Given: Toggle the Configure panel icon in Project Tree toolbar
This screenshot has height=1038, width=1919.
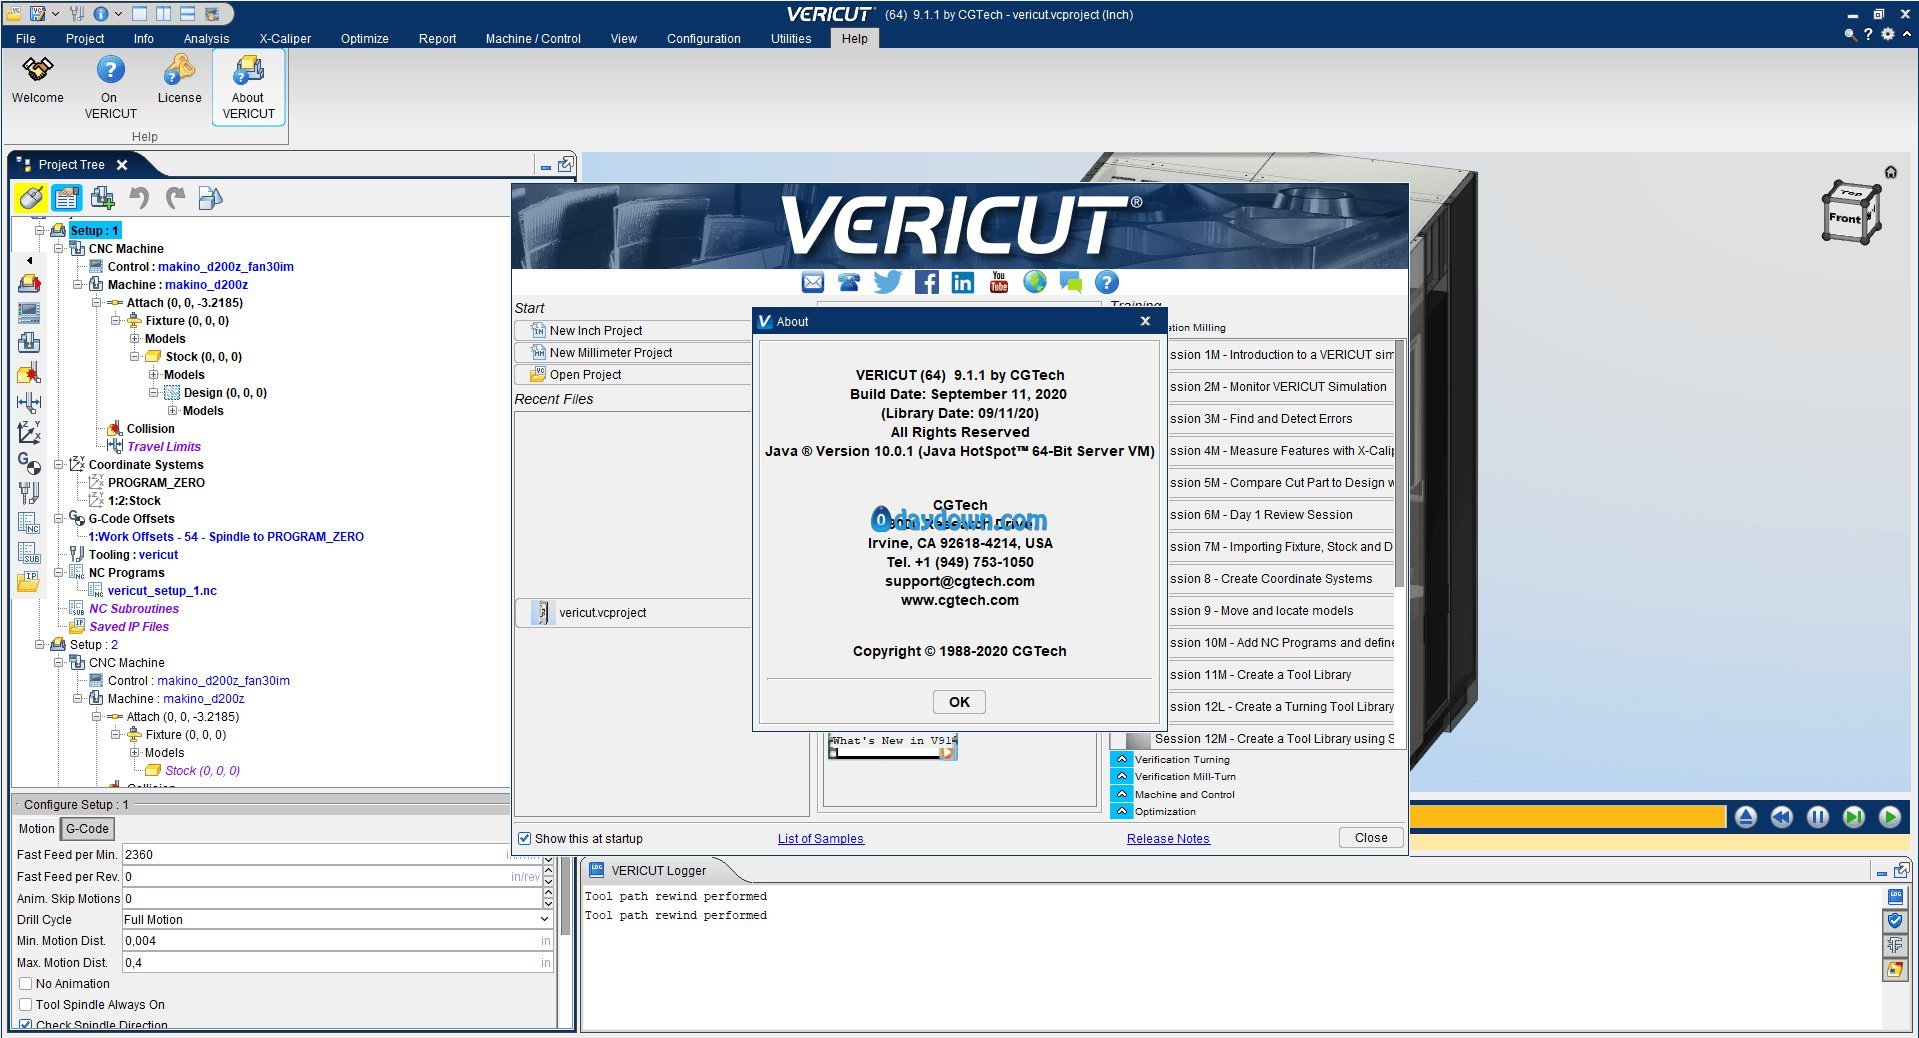Looking at the screenshot, I should 66,198.
